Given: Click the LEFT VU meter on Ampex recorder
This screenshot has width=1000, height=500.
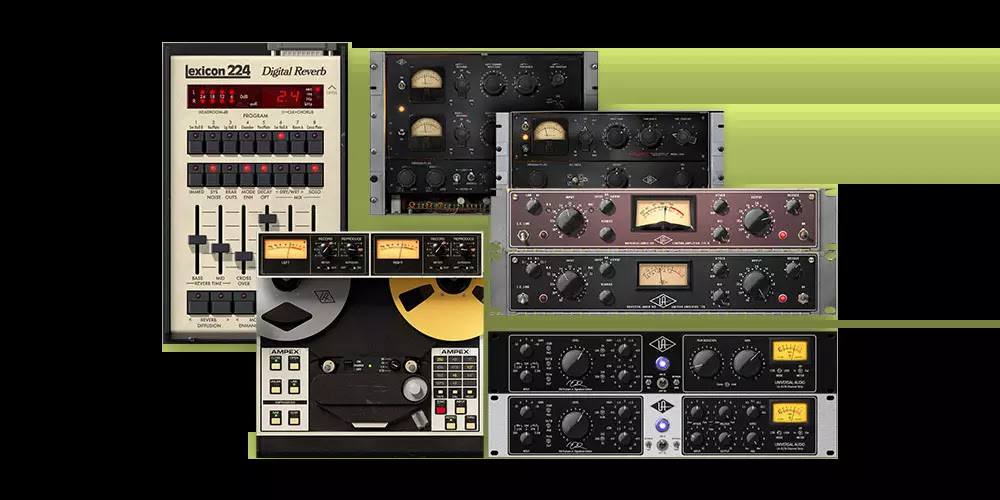Looking at the screenshot, I should (x=286, y=249).
